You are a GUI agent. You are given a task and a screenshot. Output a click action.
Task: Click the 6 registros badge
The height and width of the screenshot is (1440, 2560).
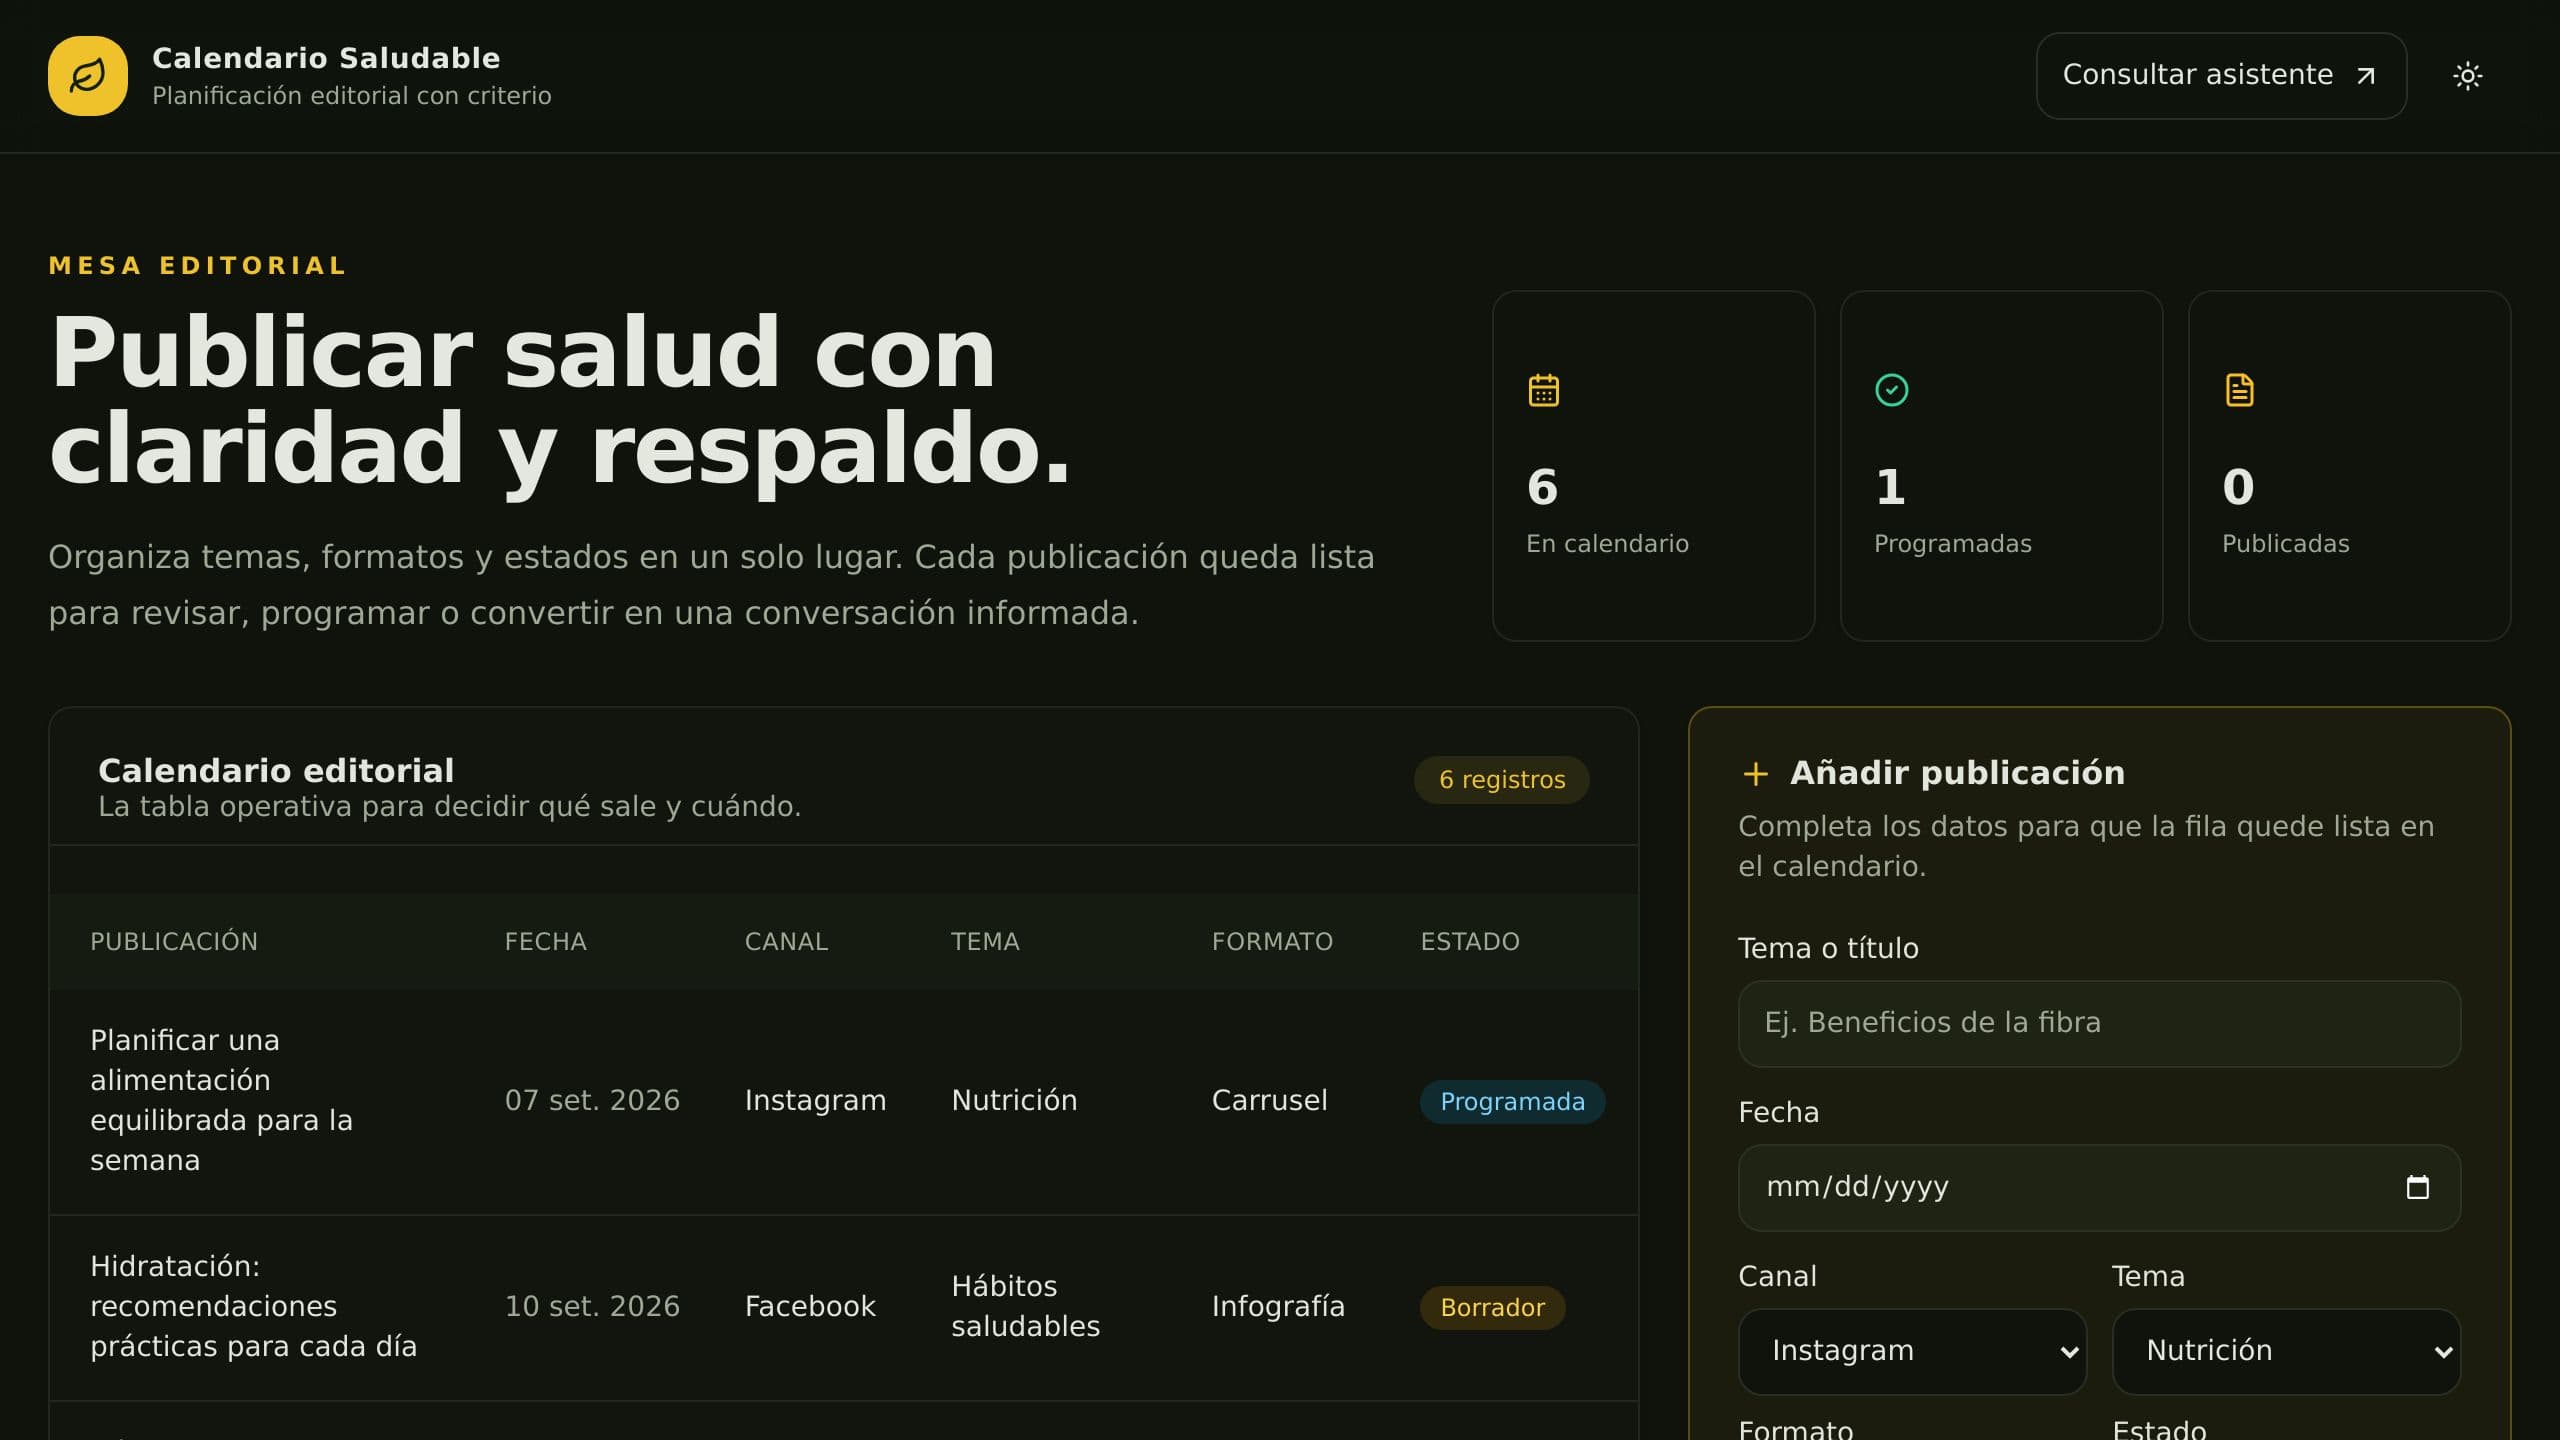coord(1502,780)
